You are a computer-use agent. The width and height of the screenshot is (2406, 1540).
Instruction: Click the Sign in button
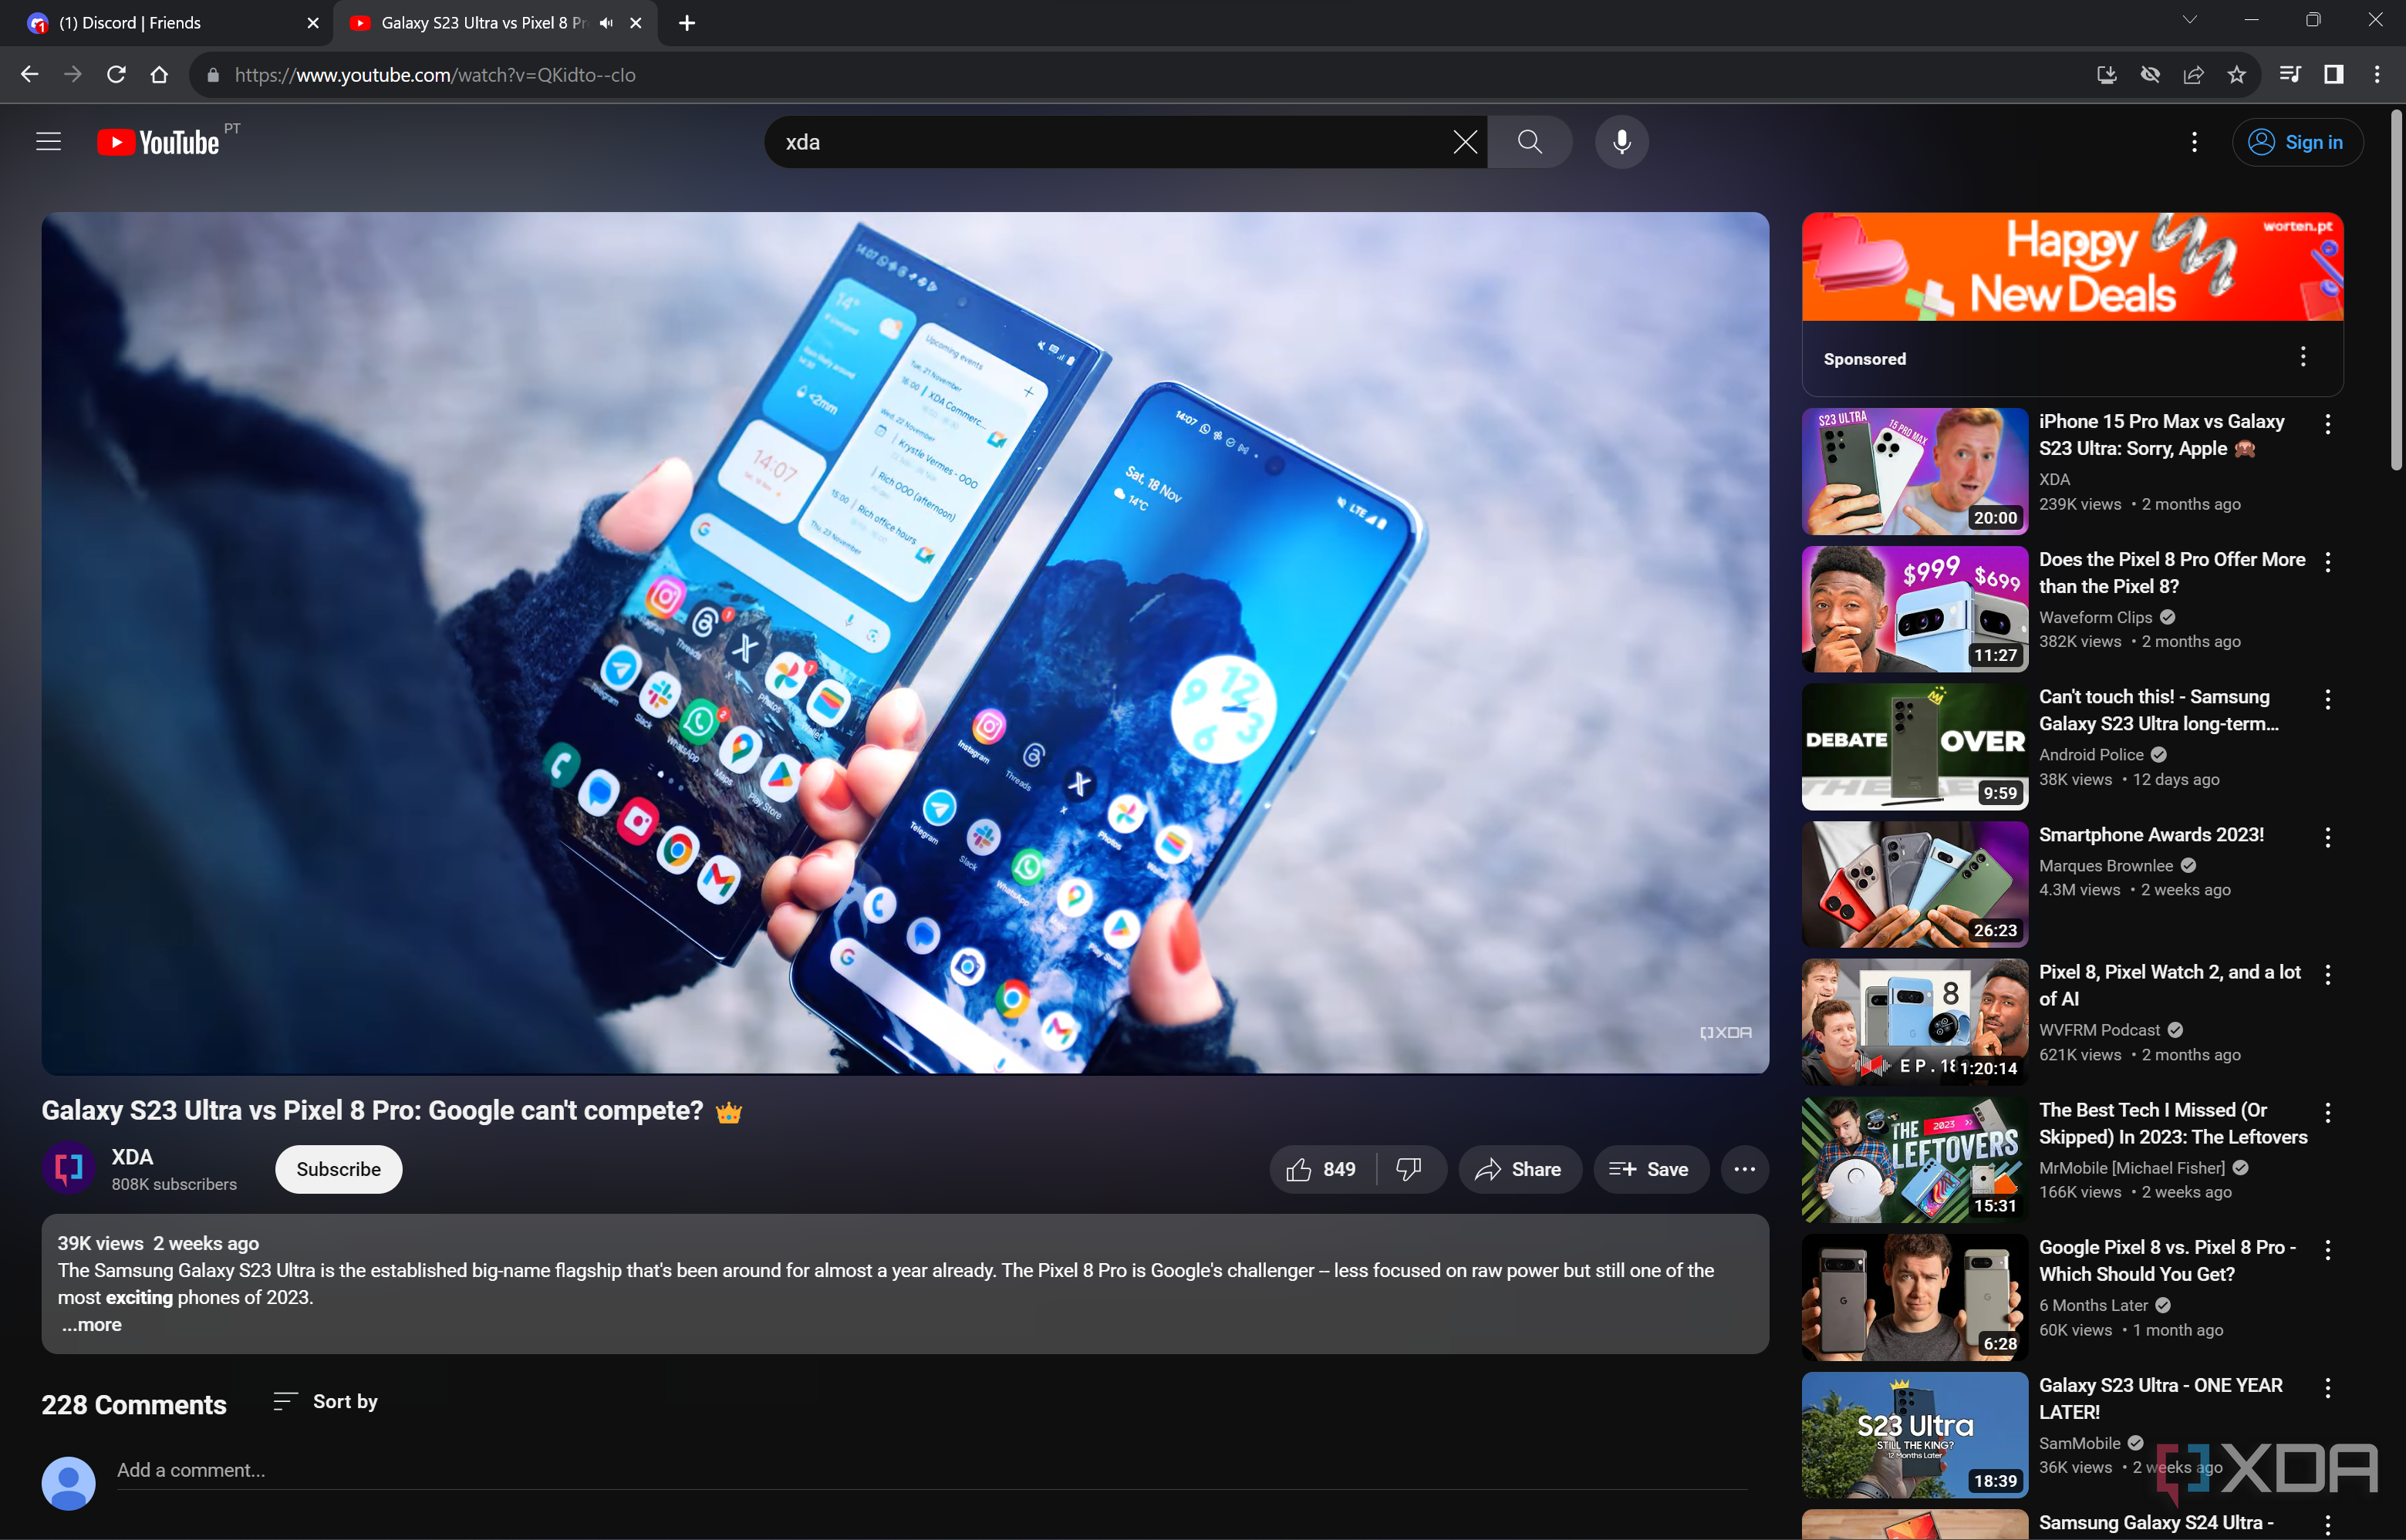coord(2297,142)
